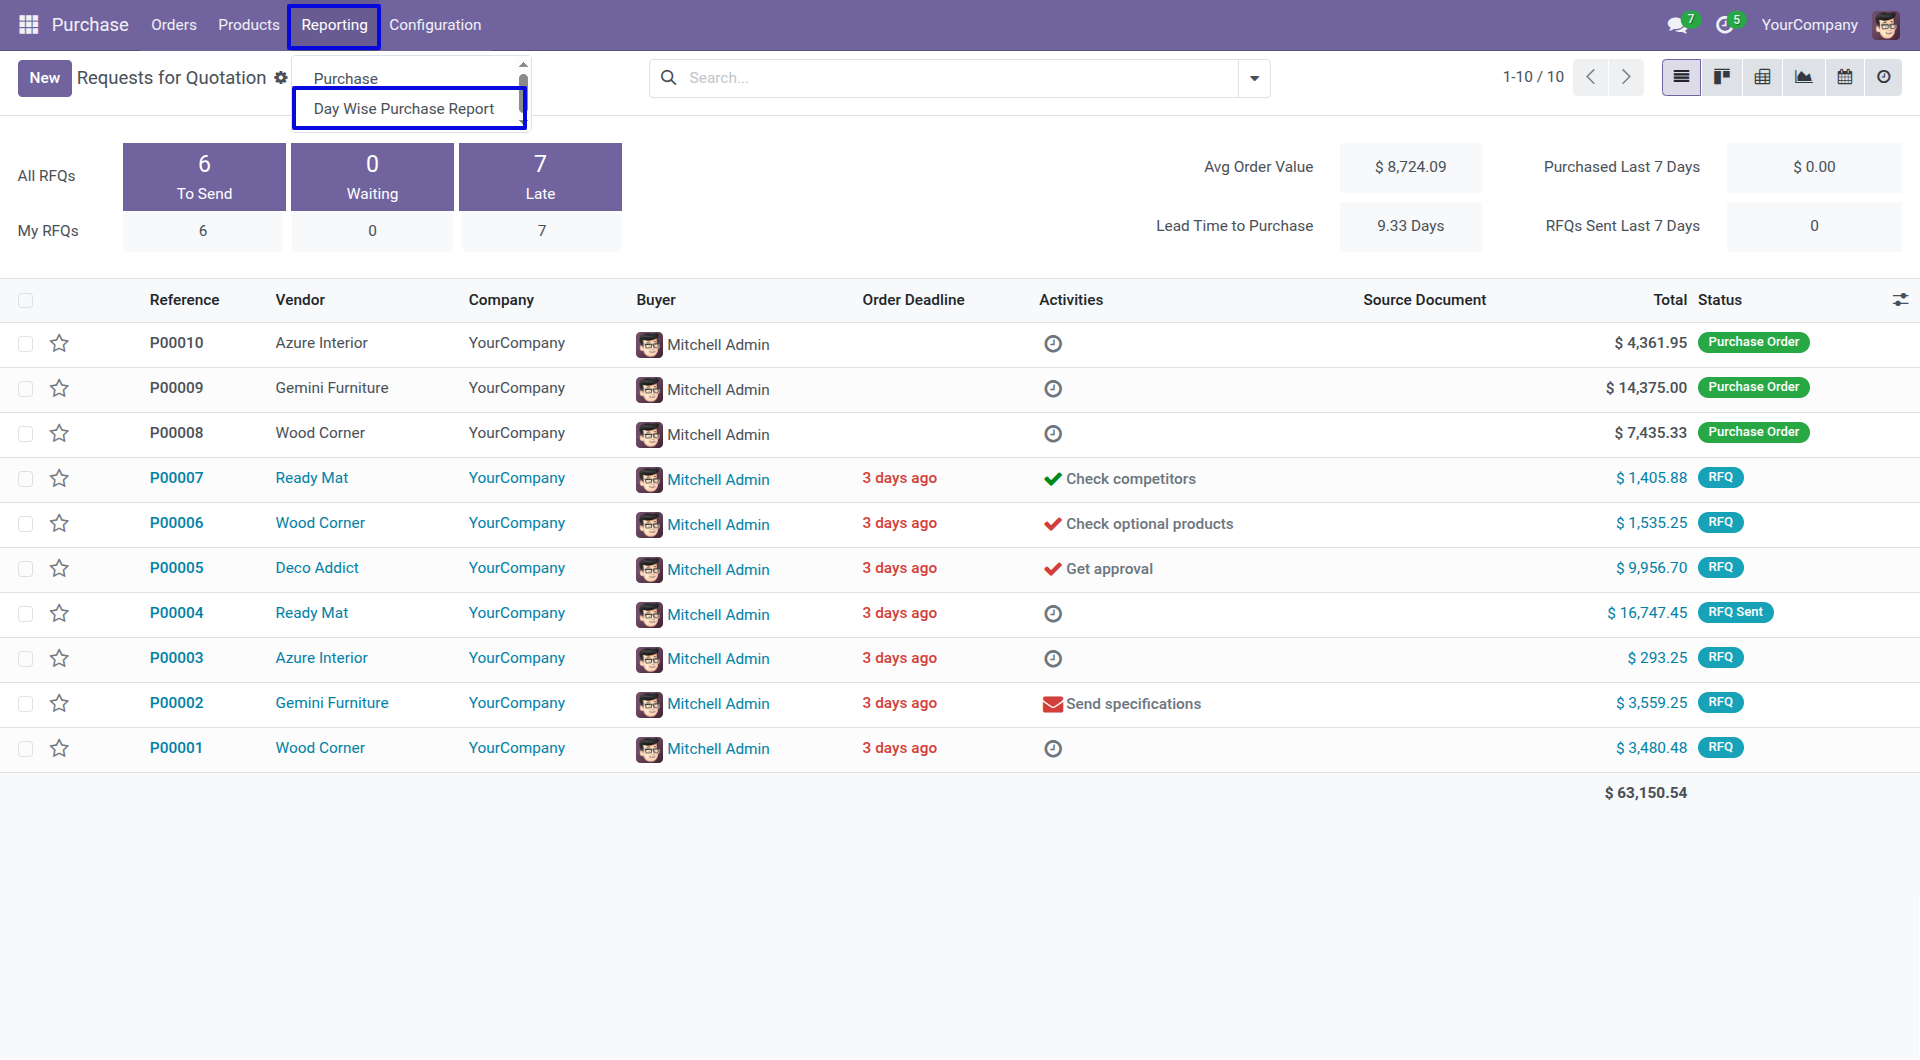This screenshot has width=1920, height=1060.
Task: Open the apps grid home menu
Action: [x=29, y=25]
